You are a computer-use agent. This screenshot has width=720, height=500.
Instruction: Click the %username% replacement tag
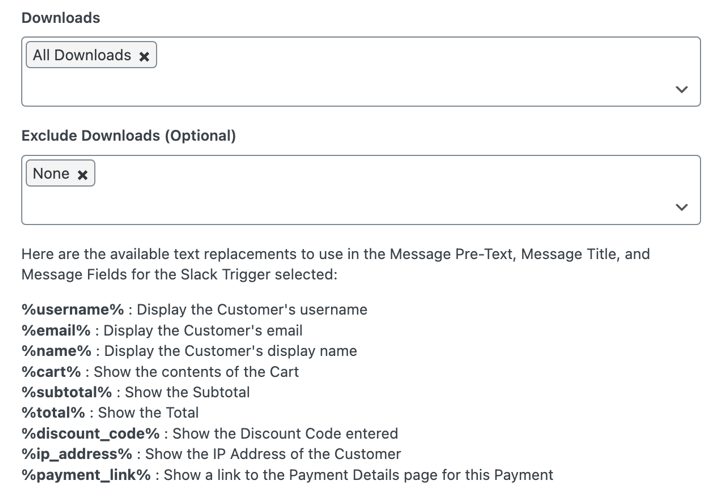click(74, 310)
